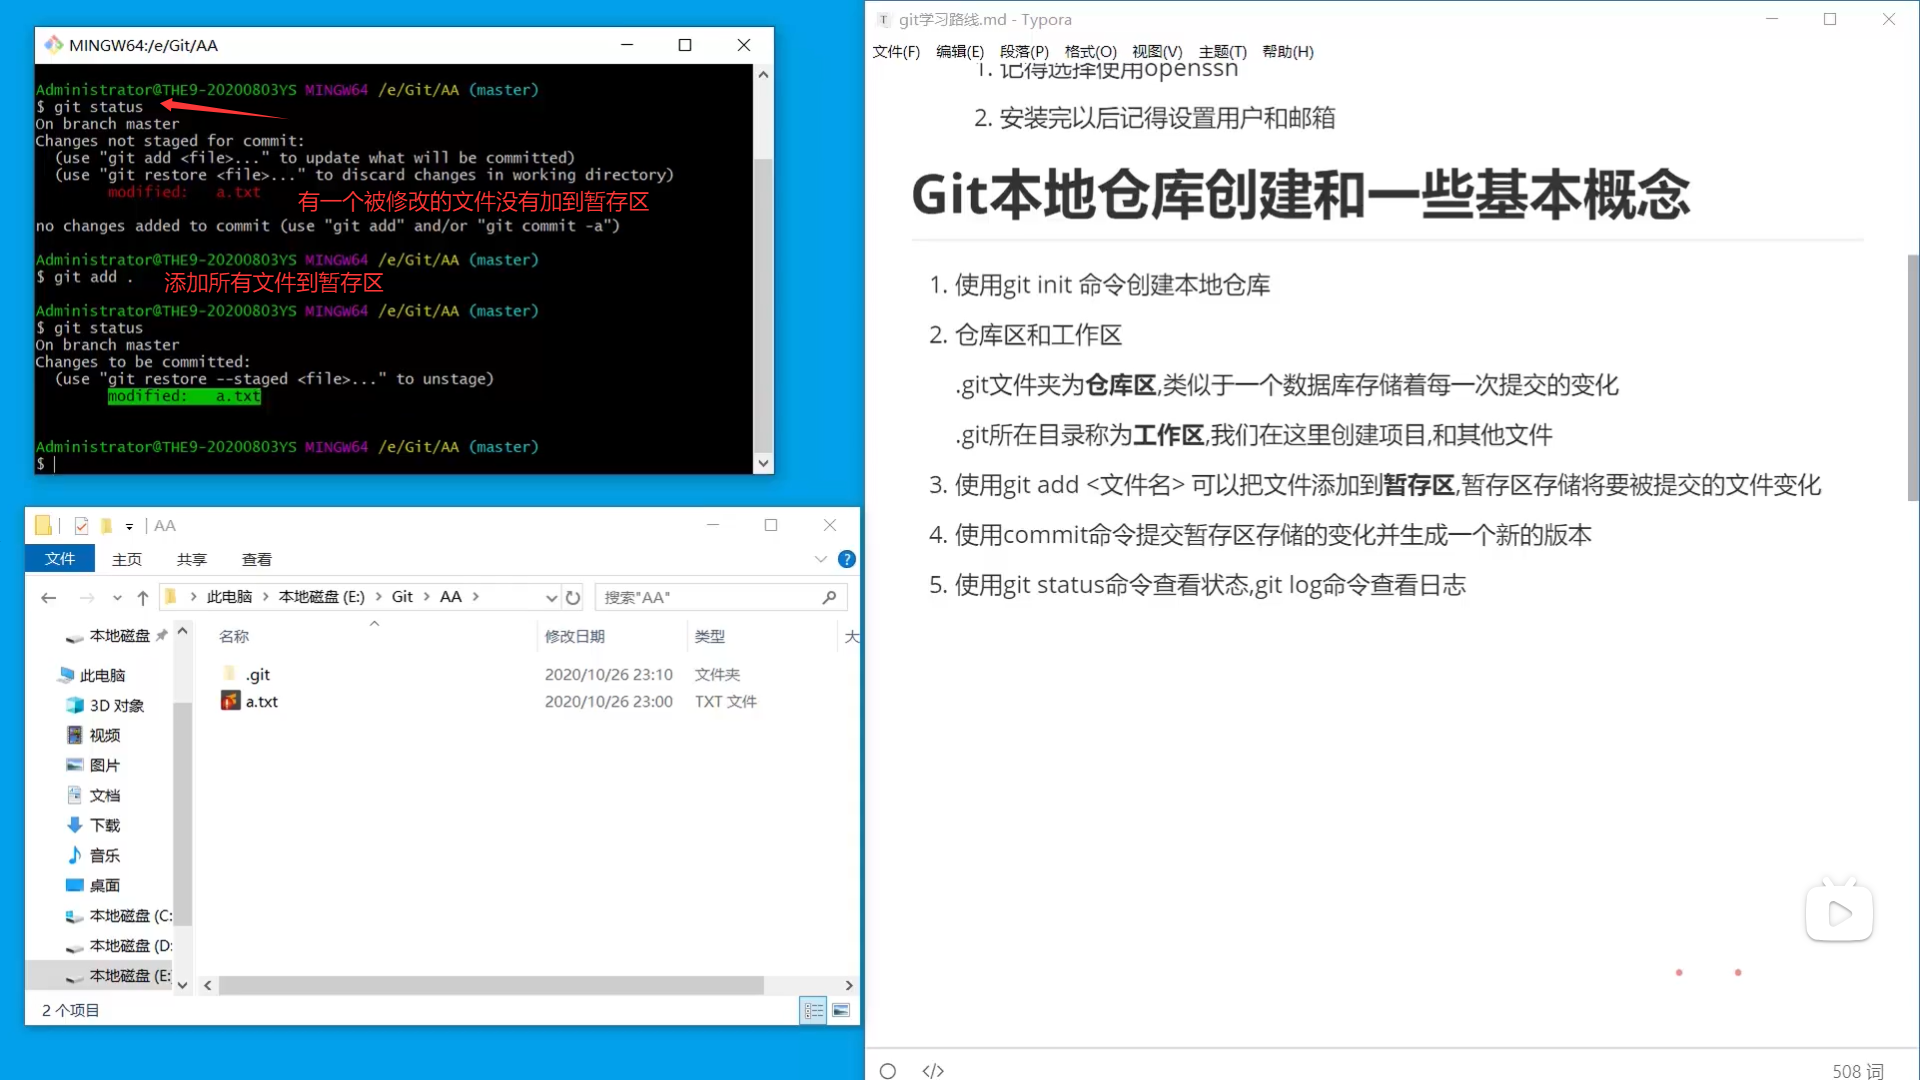Click the properties checkmark icon in quick access toolbar

[x=81, y=526]
